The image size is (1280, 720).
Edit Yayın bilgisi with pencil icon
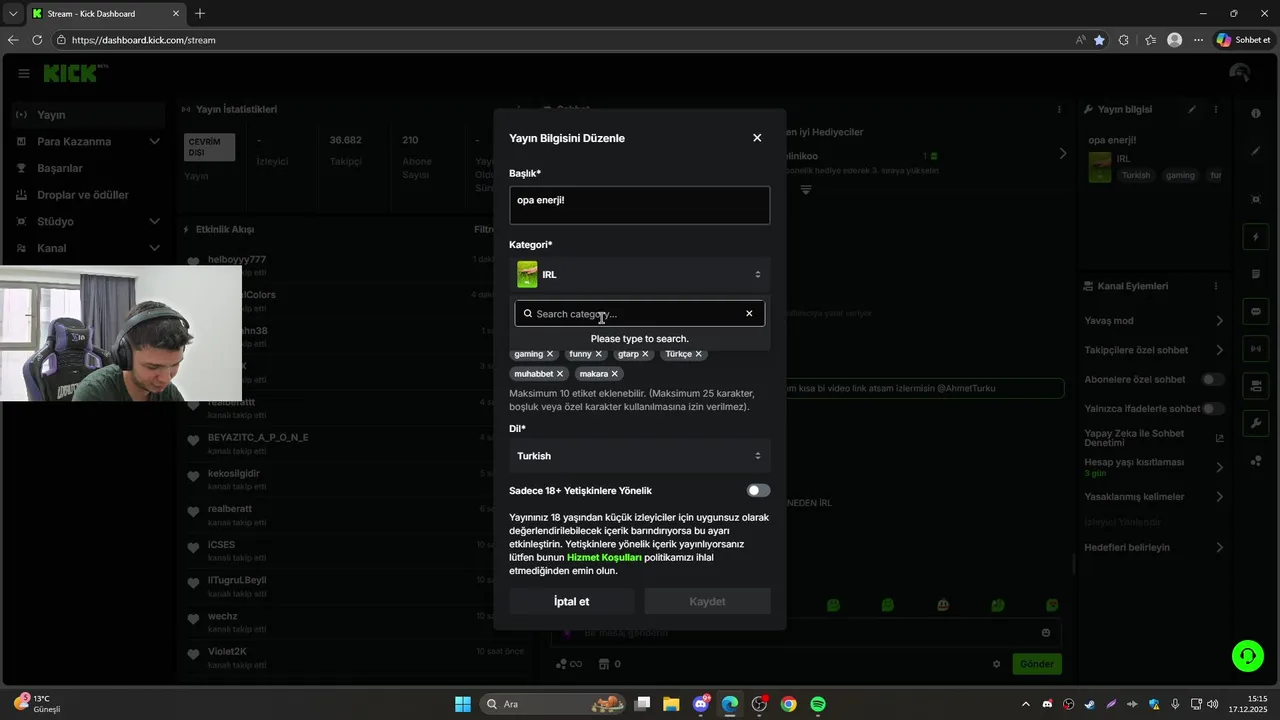point(1192,109)
